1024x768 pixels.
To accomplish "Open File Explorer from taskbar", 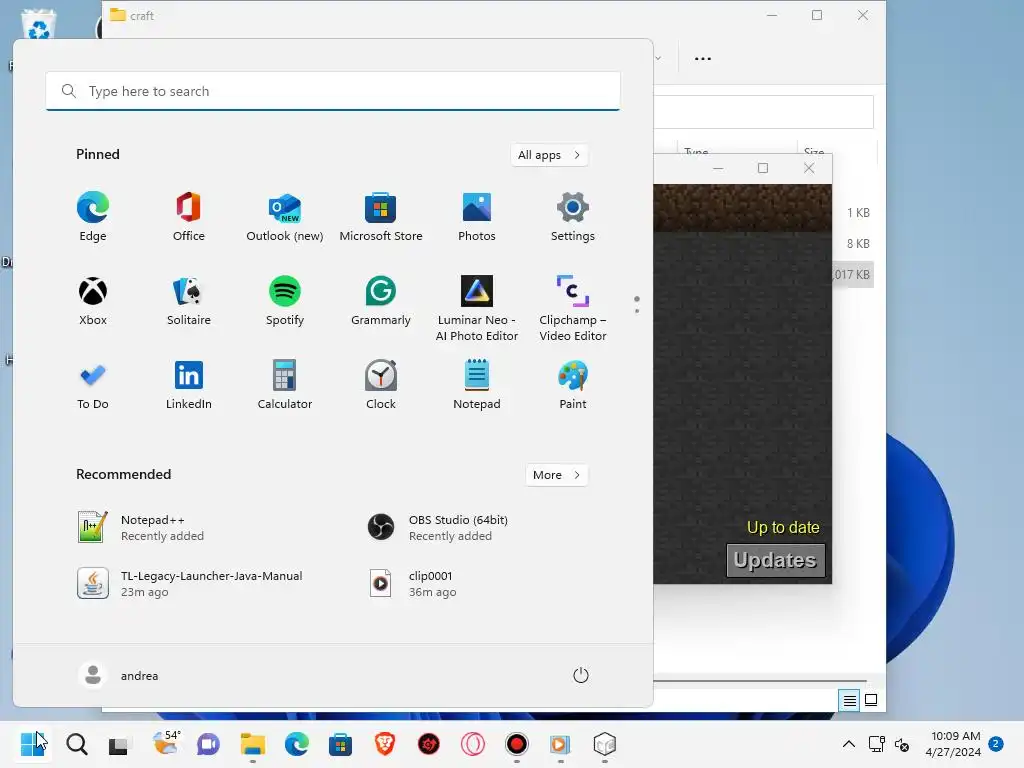I will (x=253, y=744).
